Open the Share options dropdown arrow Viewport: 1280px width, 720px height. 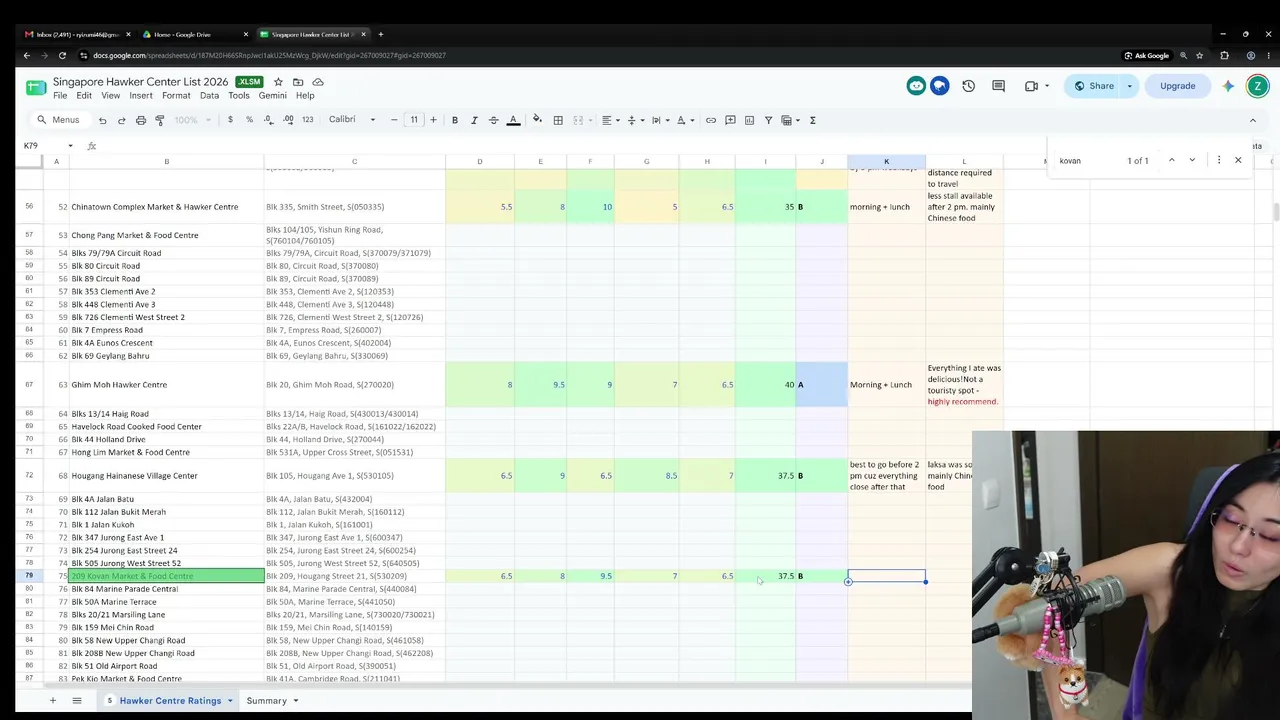(1130, 86)
